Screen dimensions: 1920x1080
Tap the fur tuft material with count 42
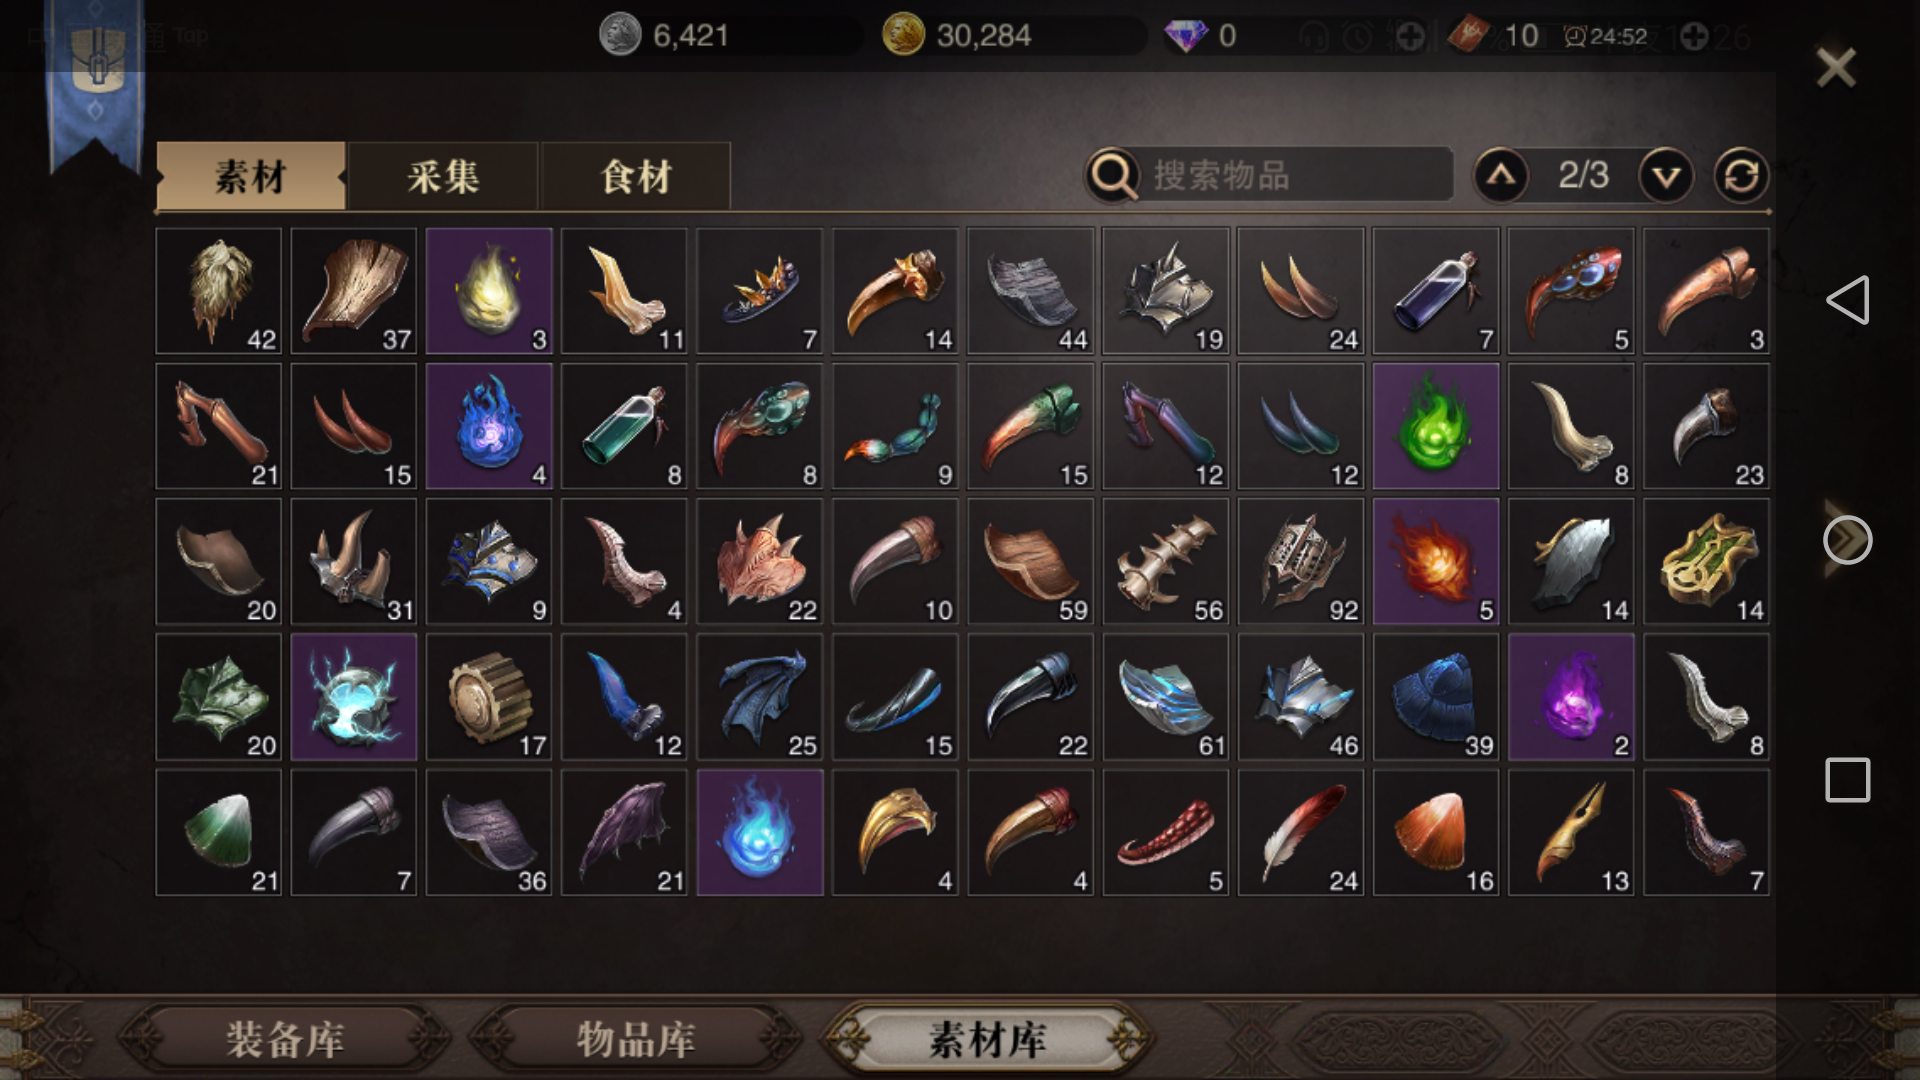(218, 291)
